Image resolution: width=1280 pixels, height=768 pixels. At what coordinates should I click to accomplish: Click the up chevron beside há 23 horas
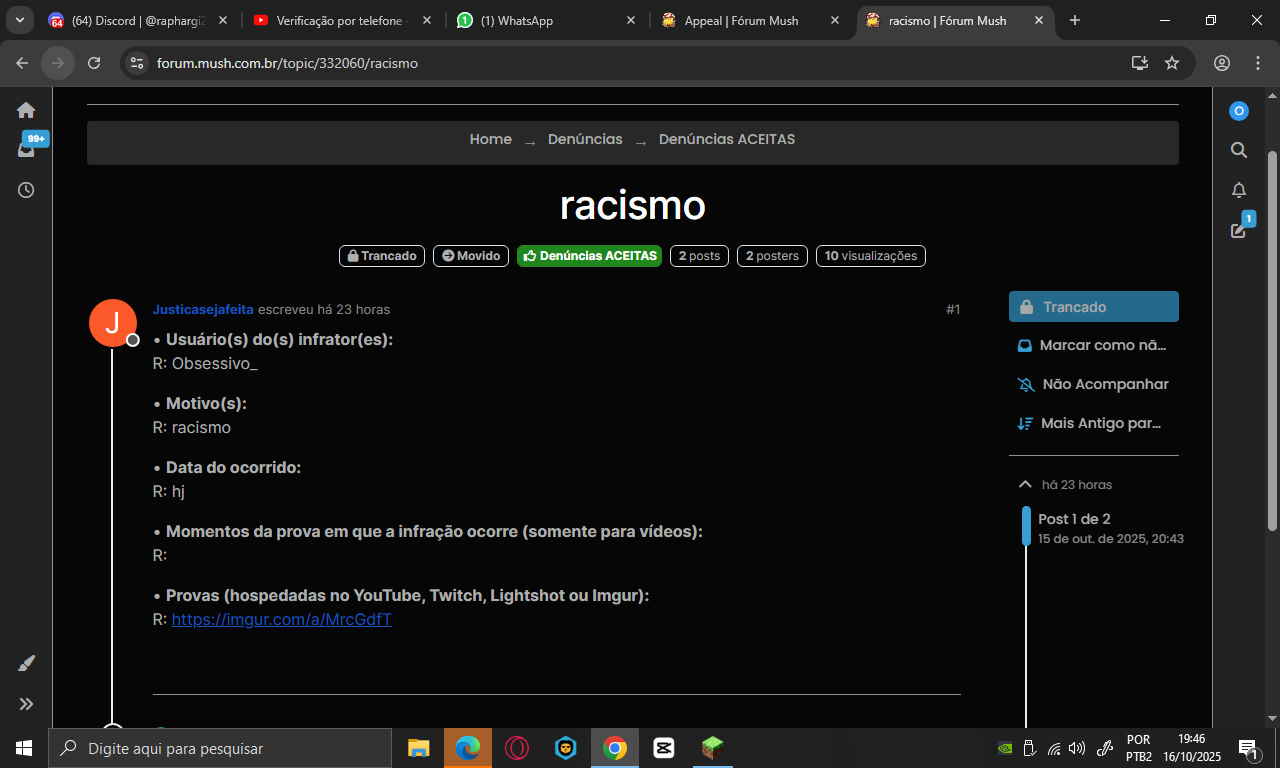[1025, 484]
